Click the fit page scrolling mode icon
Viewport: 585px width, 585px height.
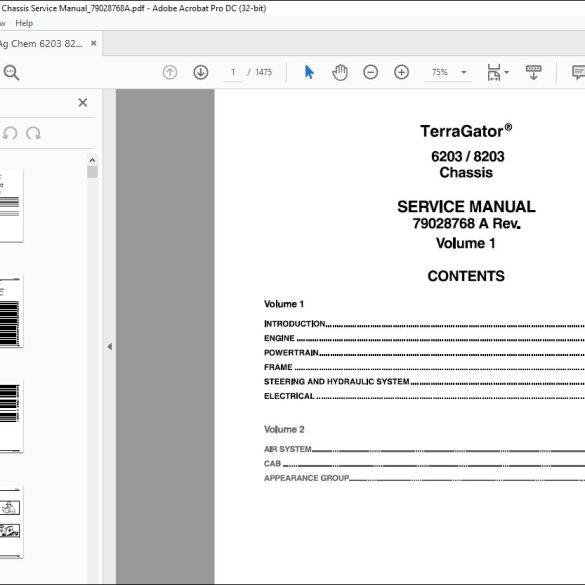tap(494, 72)
